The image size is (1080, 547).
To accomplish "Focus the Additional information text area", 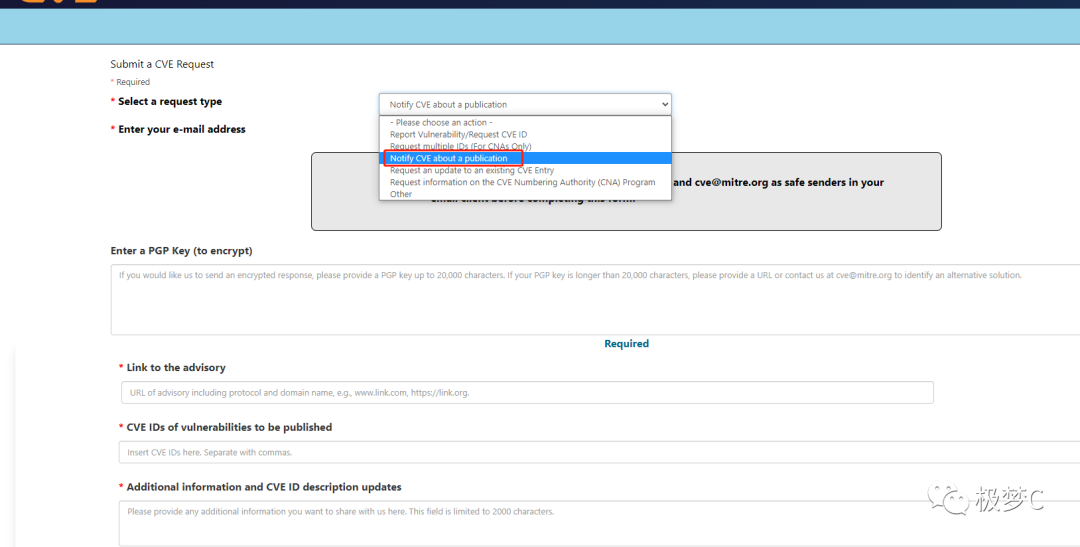I will coord(599,524).
